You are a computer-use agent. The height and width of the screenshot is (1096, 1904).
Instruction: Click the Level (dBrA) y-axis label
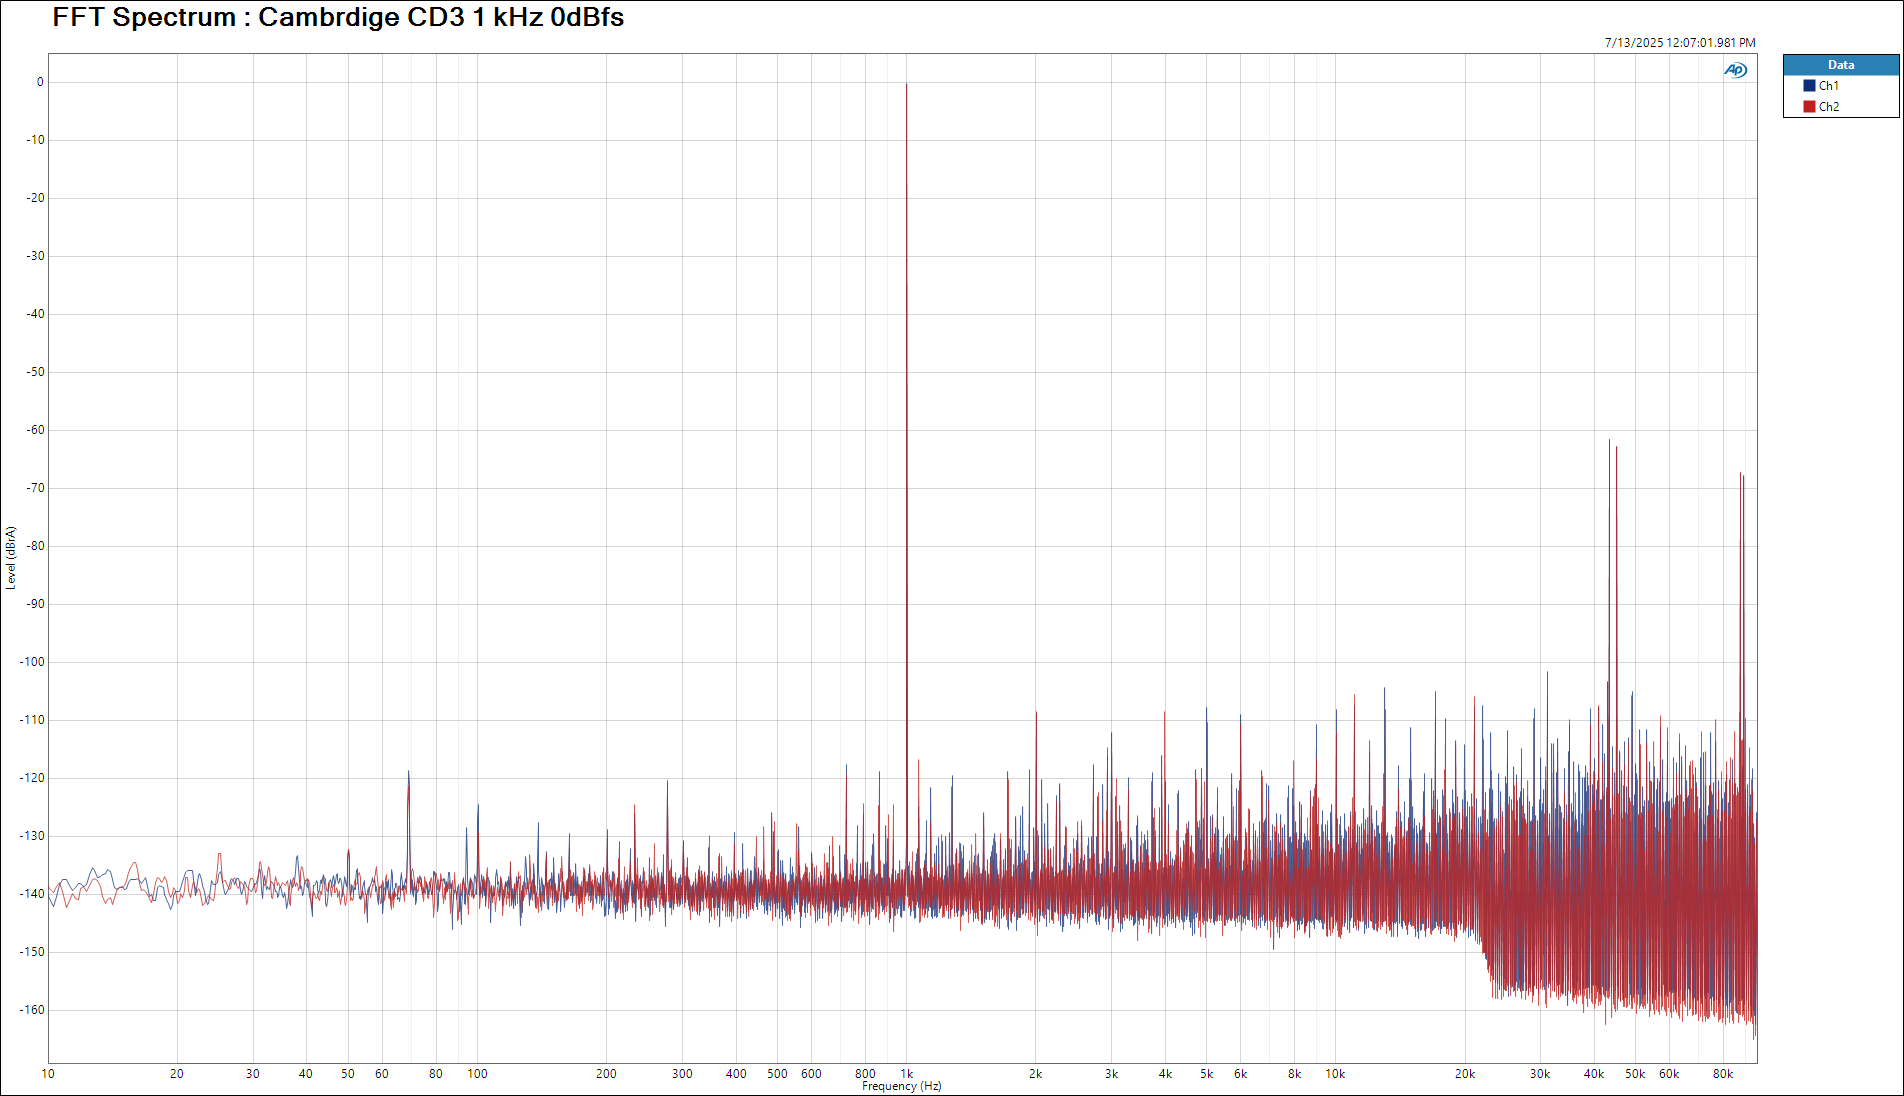click(11, 557)
